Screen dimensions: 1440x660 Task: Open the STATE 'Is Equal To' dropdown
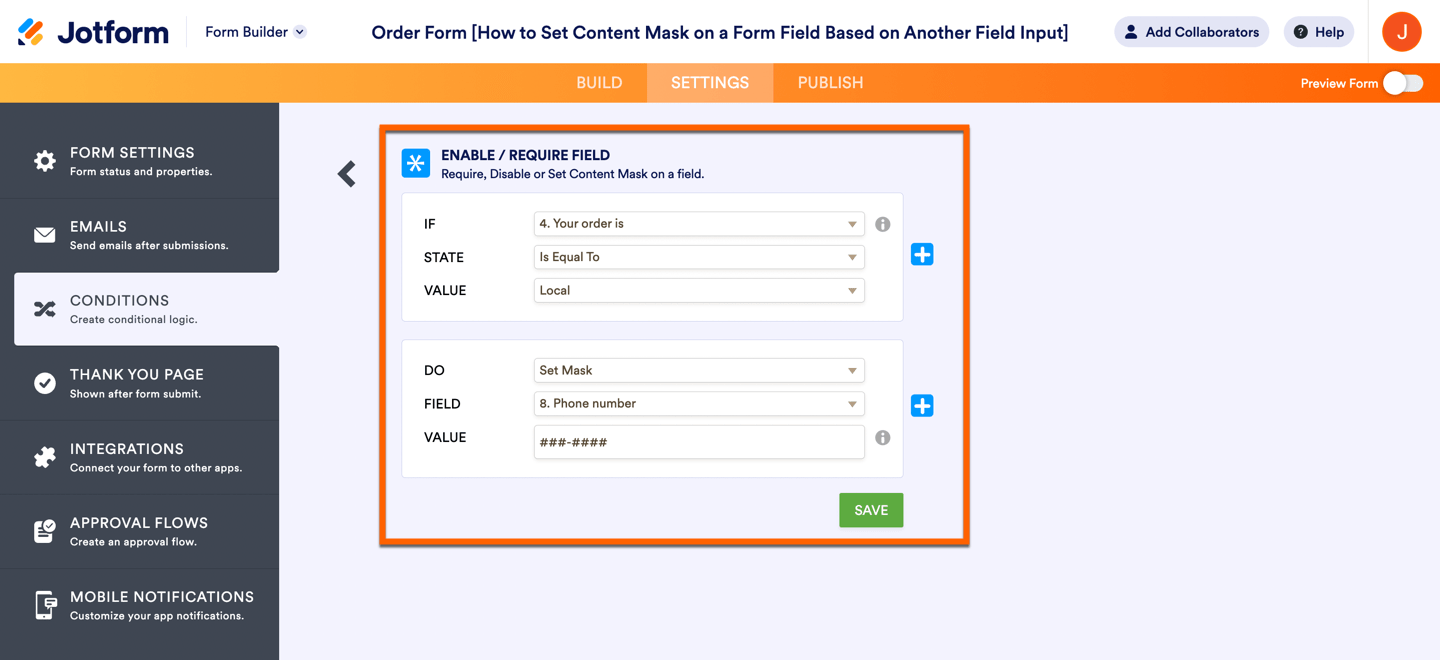698,257
